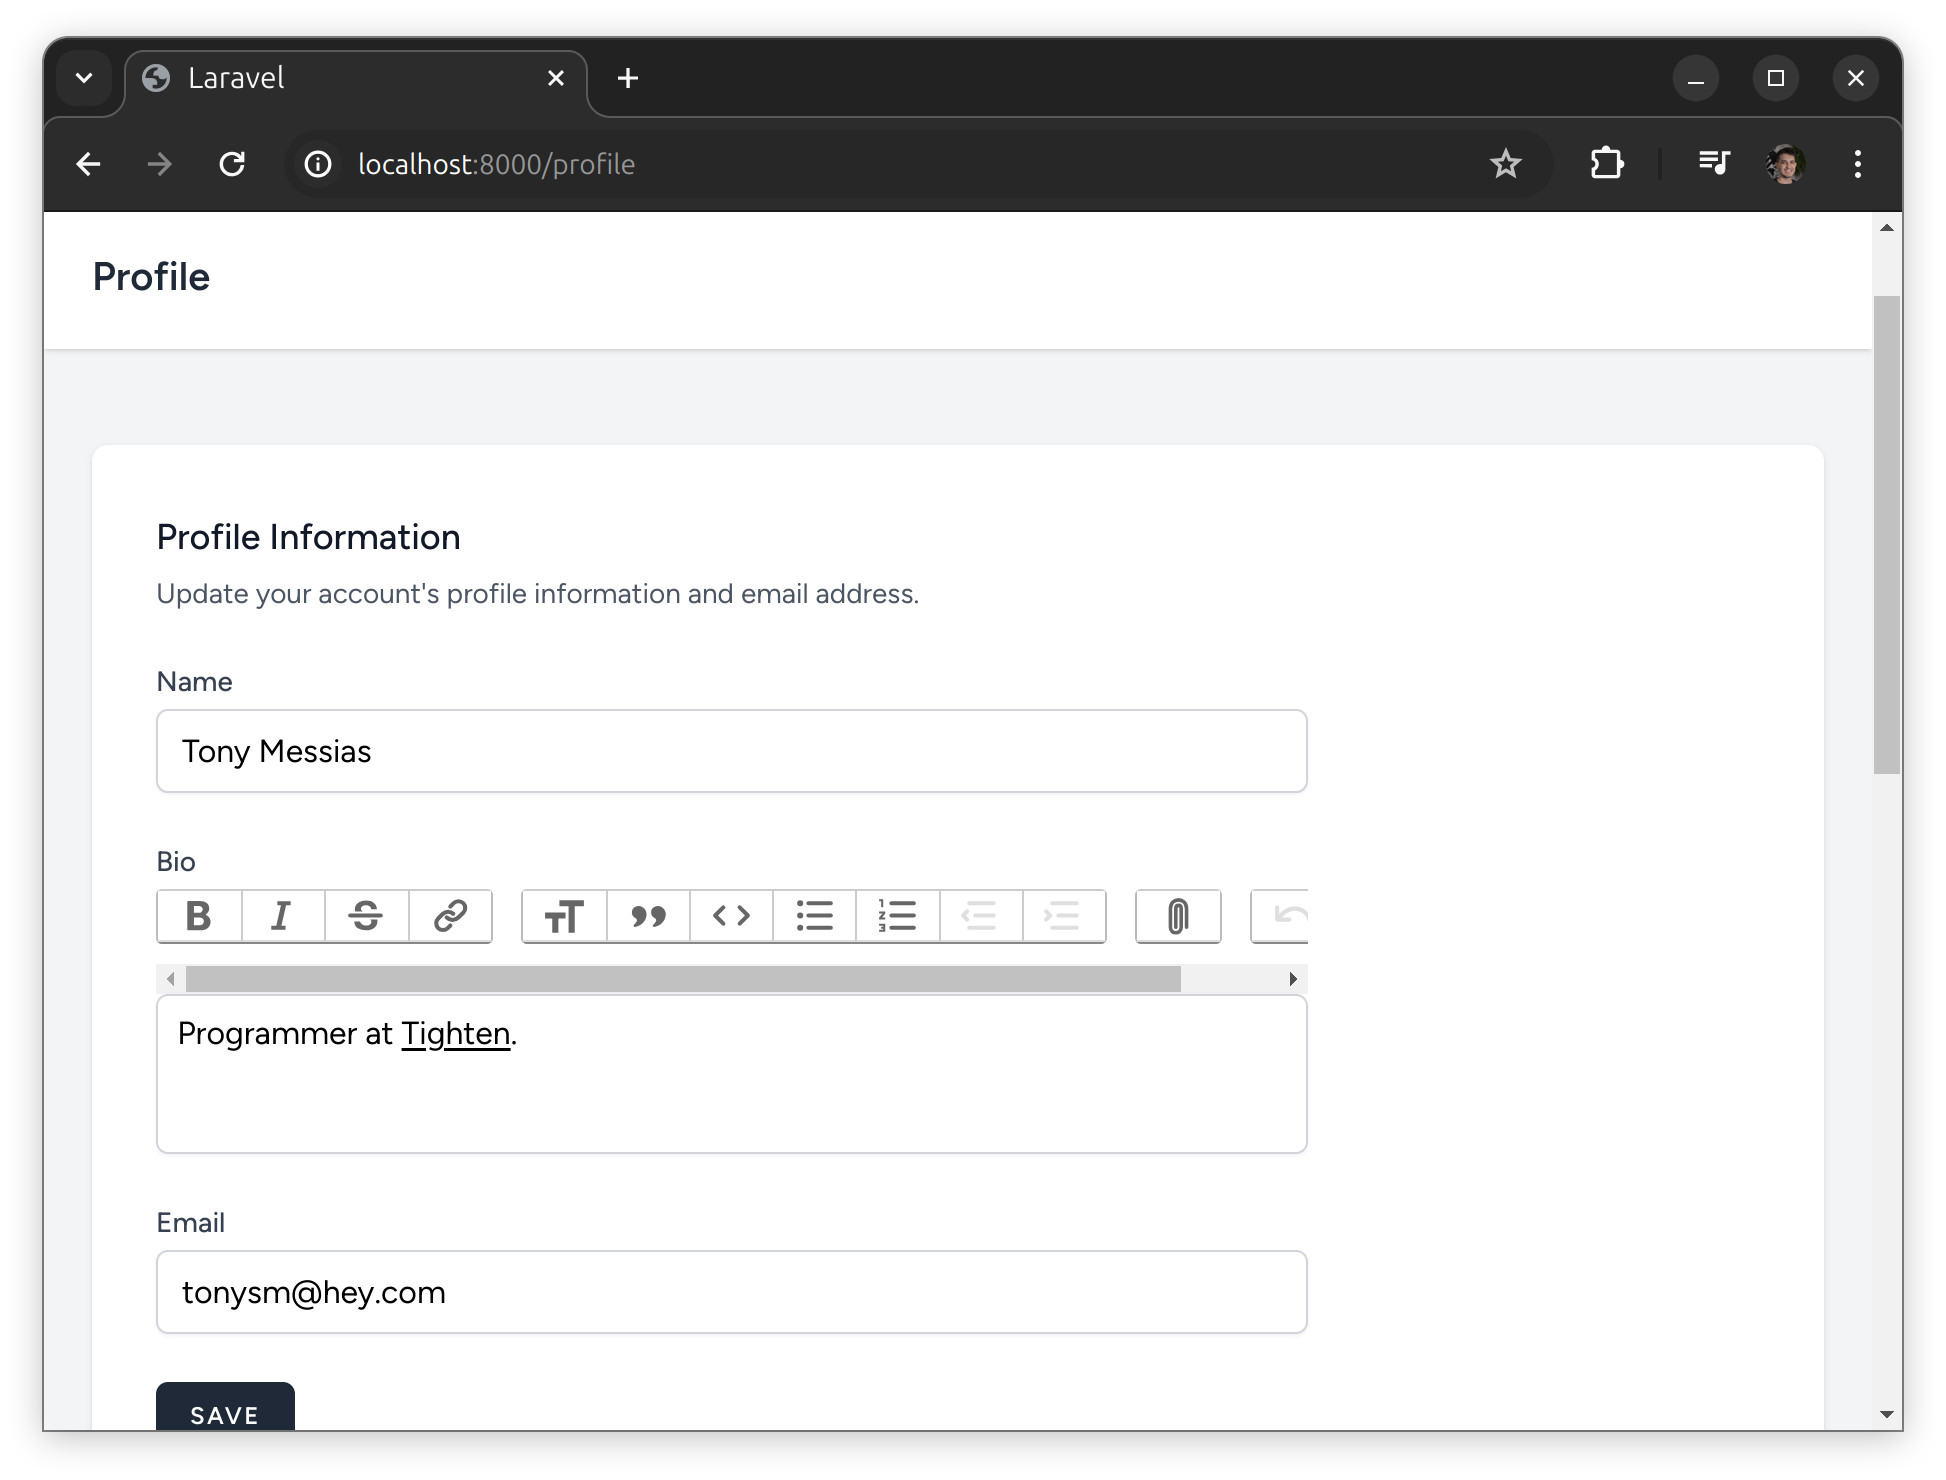Create a bulleted list in Bio

pos(814,916)
